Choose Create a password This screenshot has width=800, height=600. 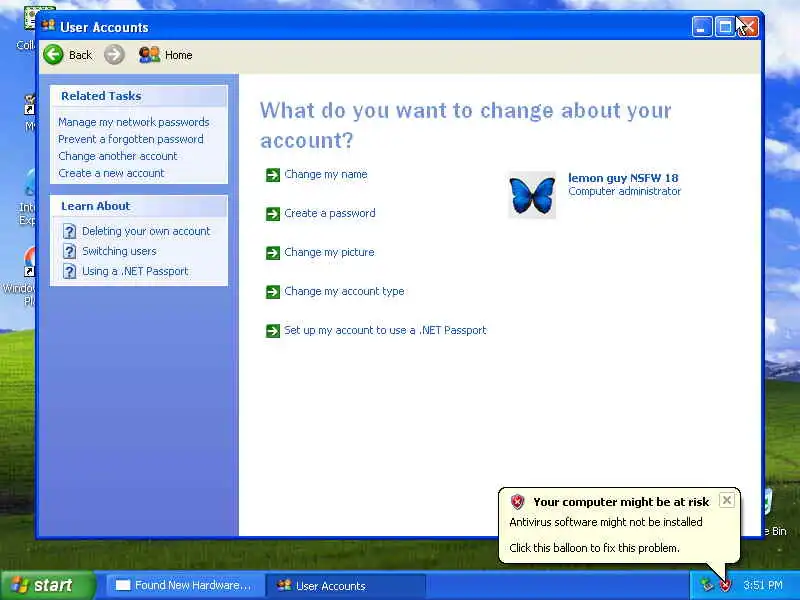[x=330, y=213]
